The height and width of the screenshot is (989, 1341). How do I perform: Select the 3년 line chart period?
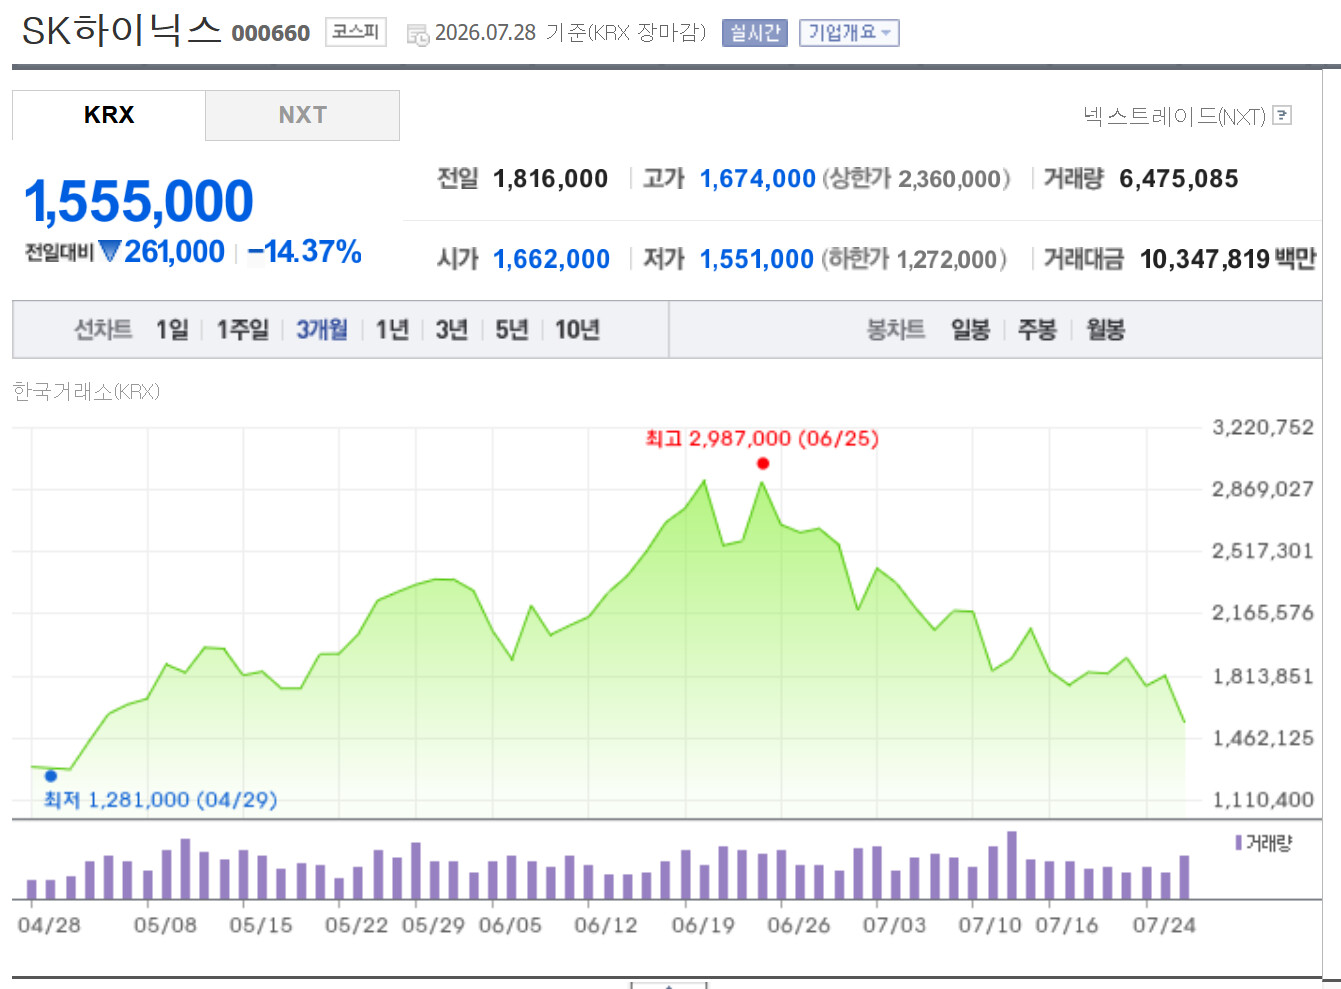pyautogui.click(x=452, y=329)
